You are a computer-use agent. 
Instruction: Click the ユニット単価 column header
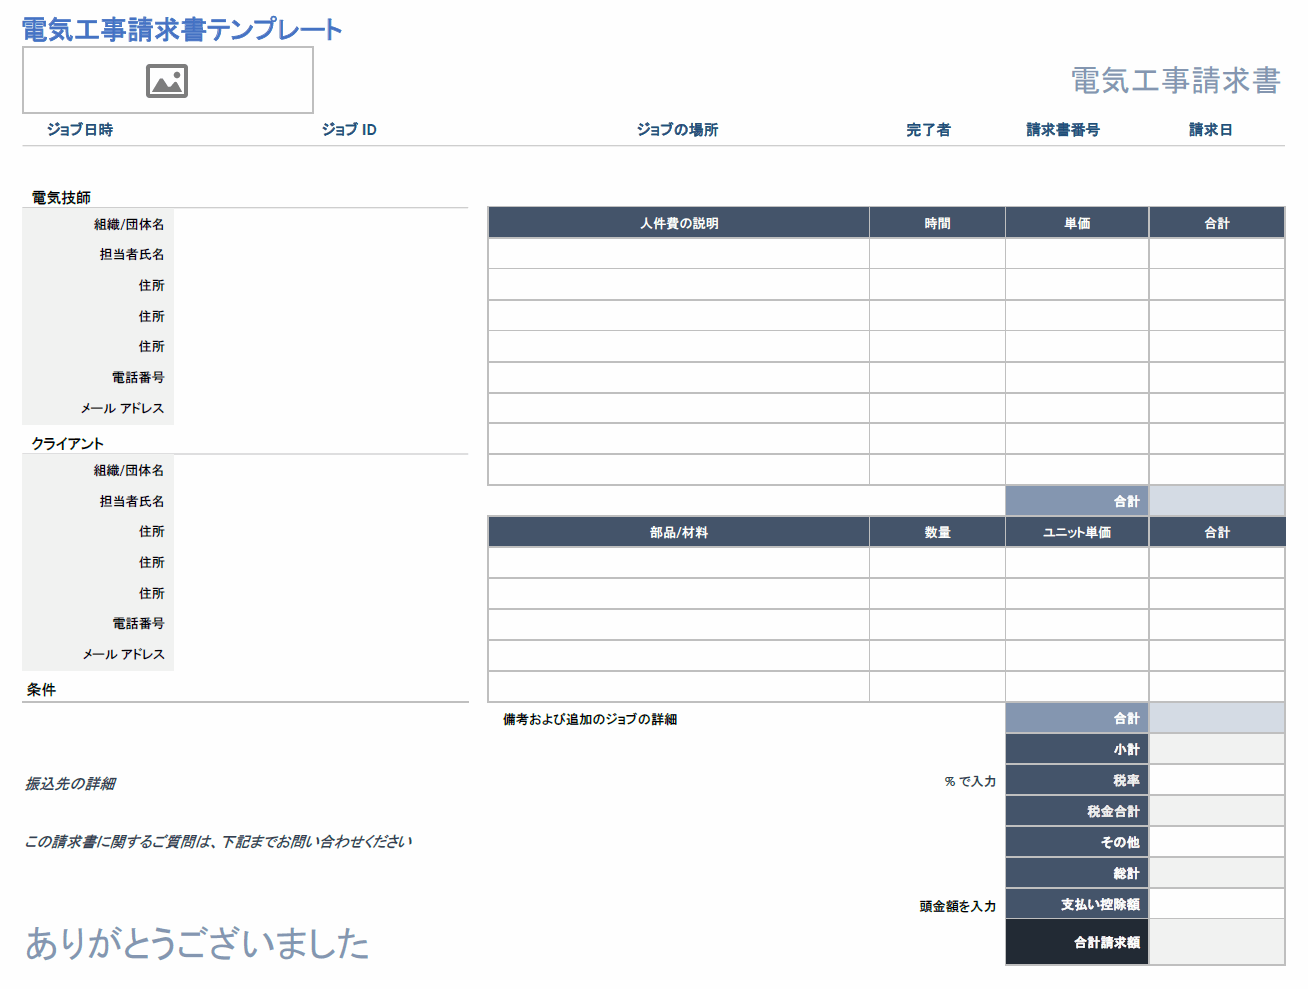pos(1077,532)
